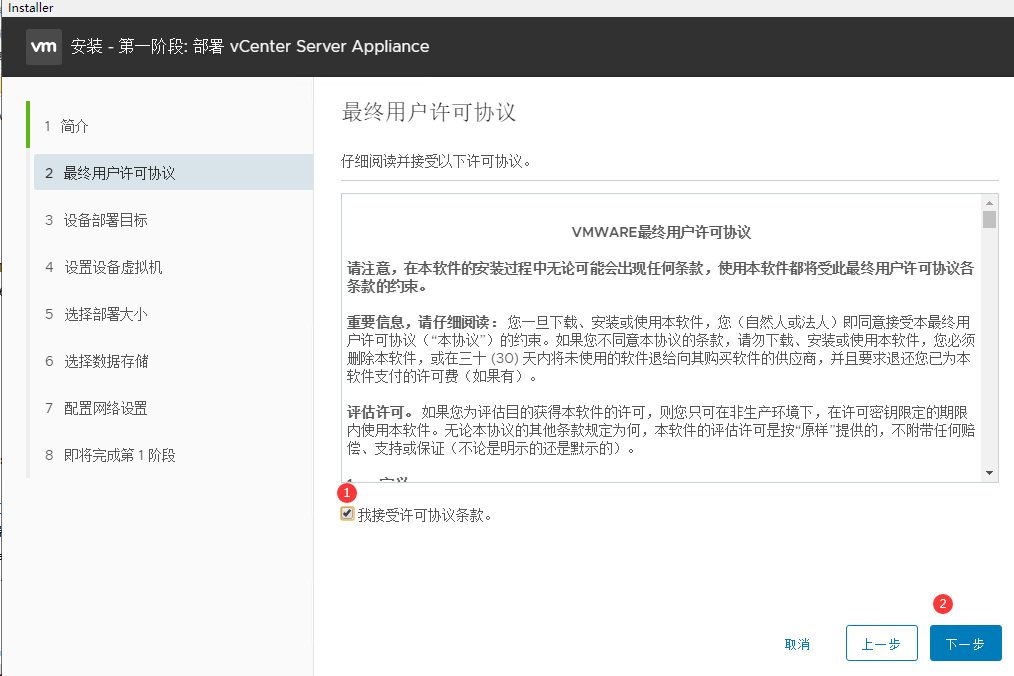Click the scrollbar up arrow in license box
The image size is (1014, 676).
point(989,201)
